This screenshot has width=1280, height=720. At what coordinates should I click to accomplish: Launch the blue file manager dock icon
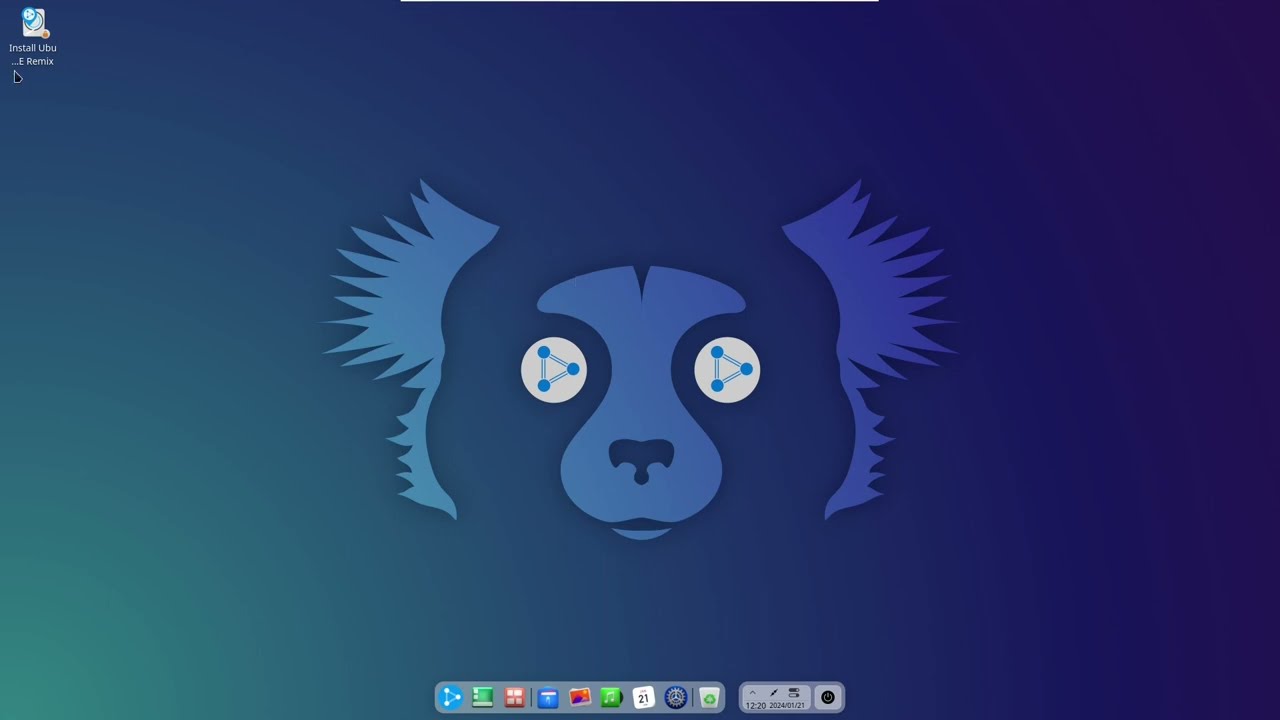[x=547, y=698]
